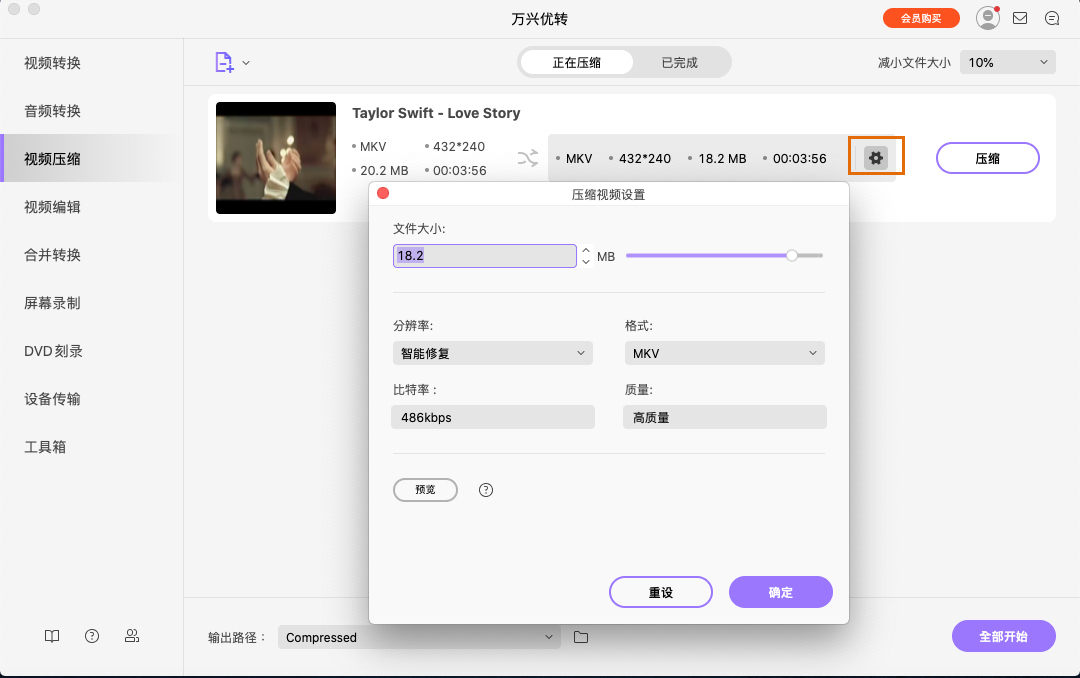Screen dimensions: 1080x678
Task: Open the 分辨率 dropdown showing 智能修复
Action: click(492, 353)
